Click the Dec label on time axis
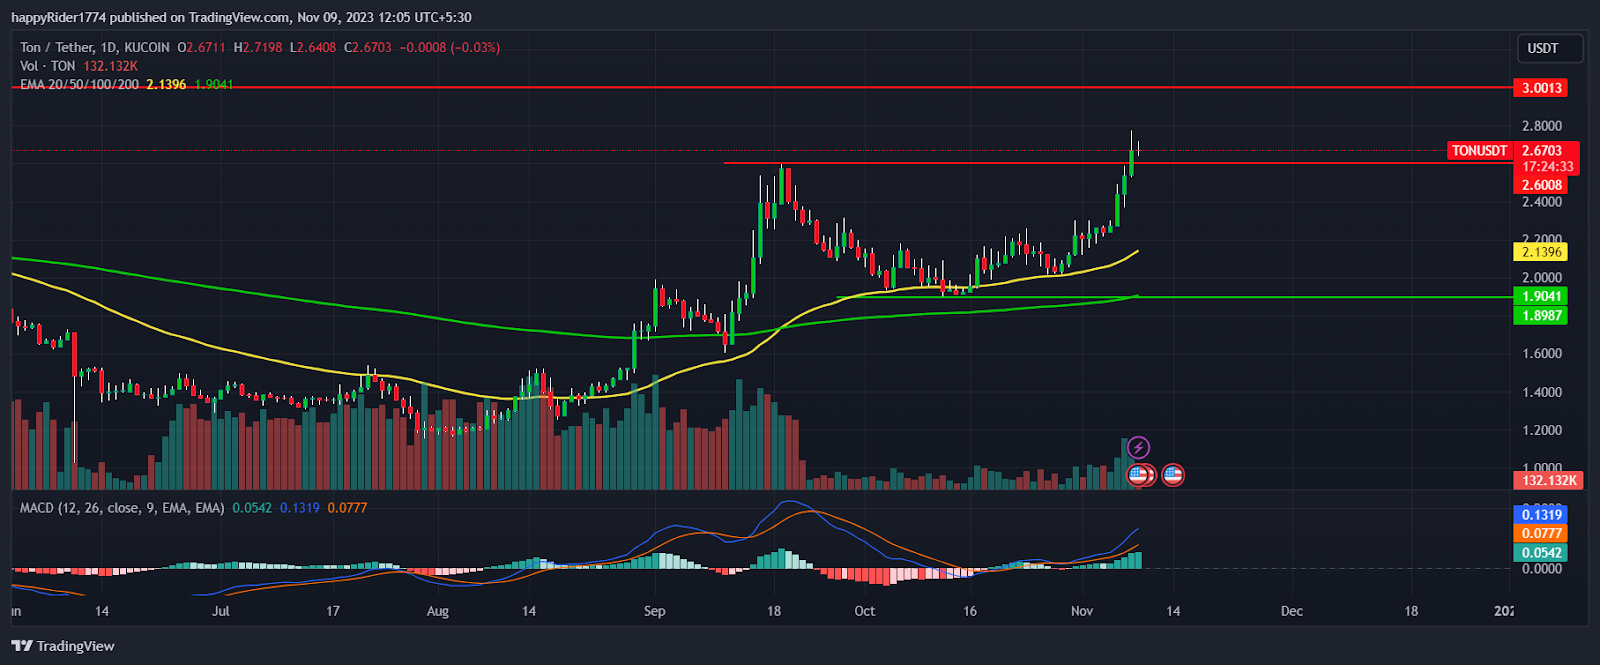This screenshot has width=1600, height=665. tap(1292, 611)
